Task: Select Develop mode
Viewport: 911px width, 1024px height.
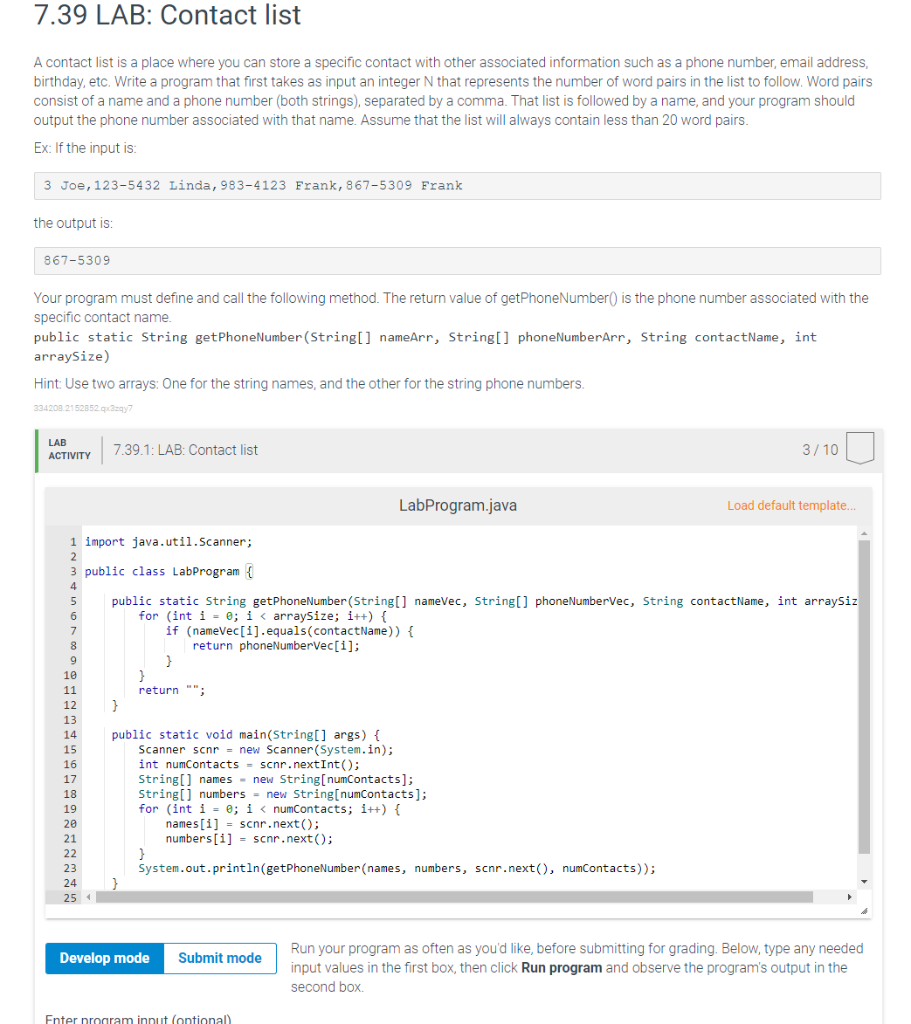Action: [x=104, y=957]
